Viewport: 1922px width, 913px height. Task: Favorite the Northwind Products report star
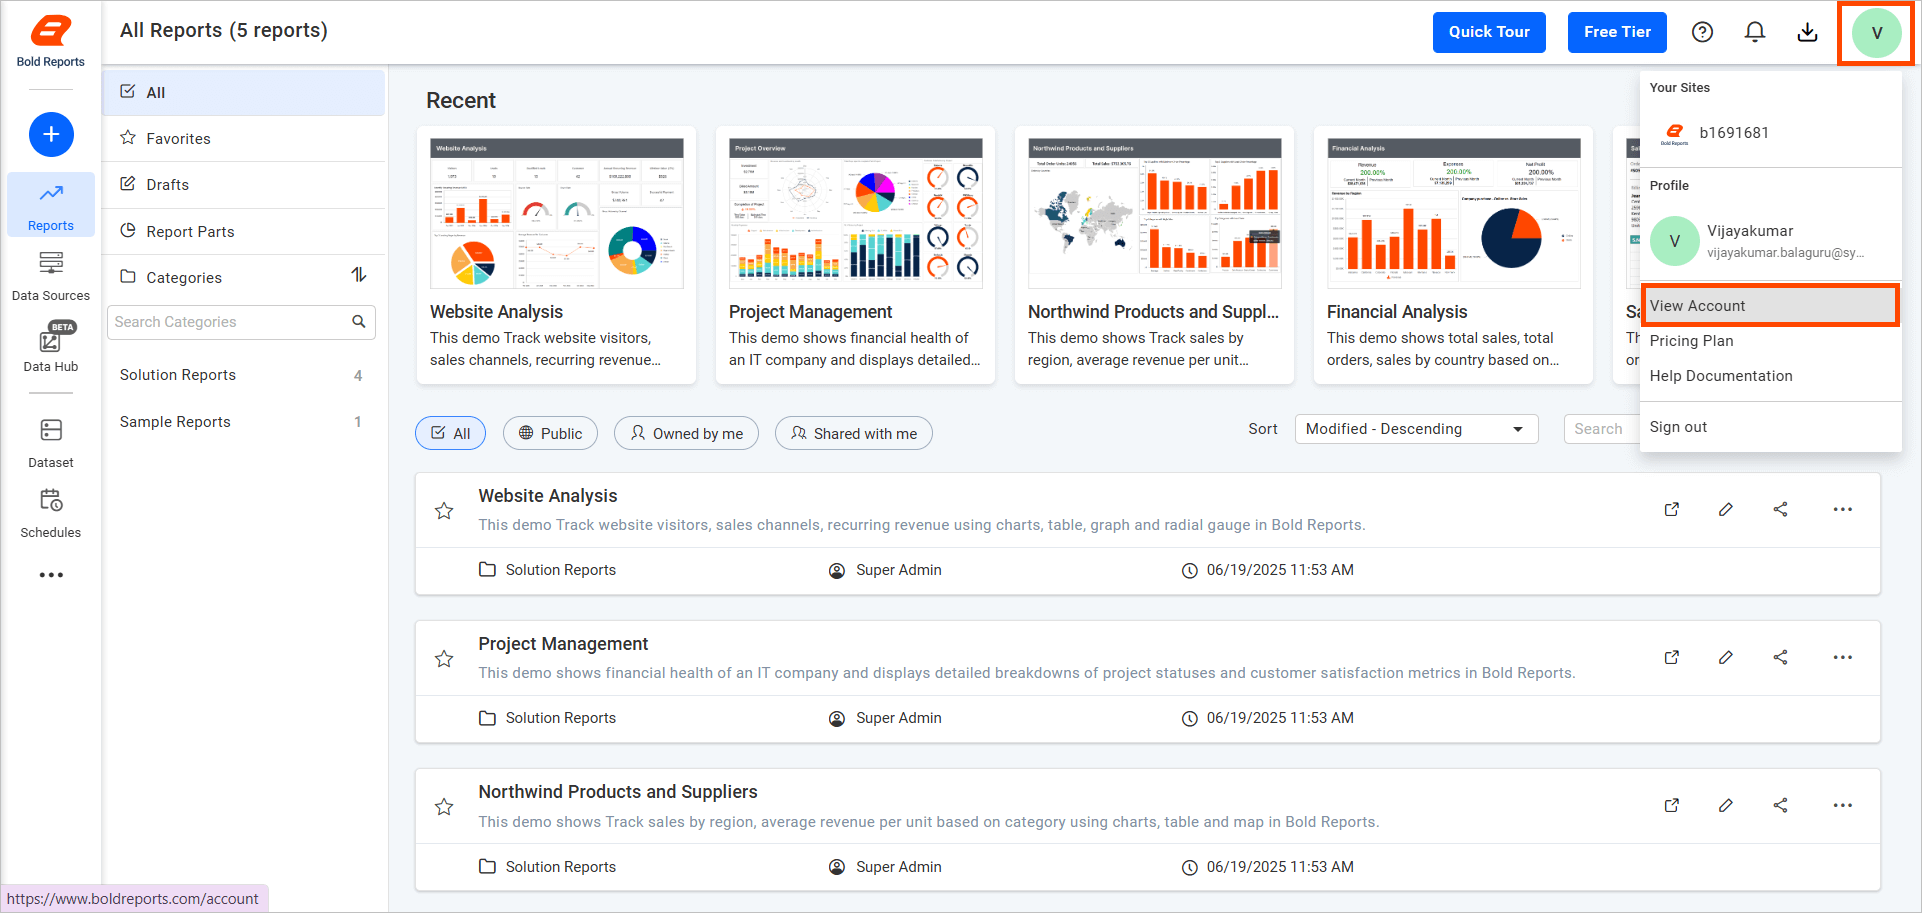tap(444, 807)
